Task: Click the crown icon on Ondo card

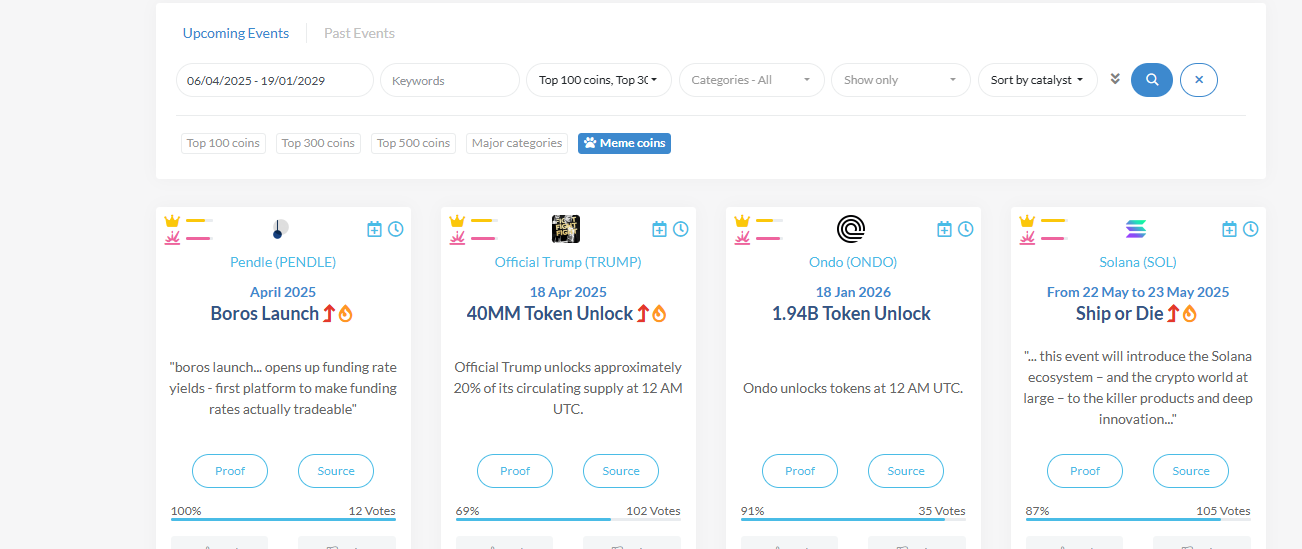Action: [742, 221]
